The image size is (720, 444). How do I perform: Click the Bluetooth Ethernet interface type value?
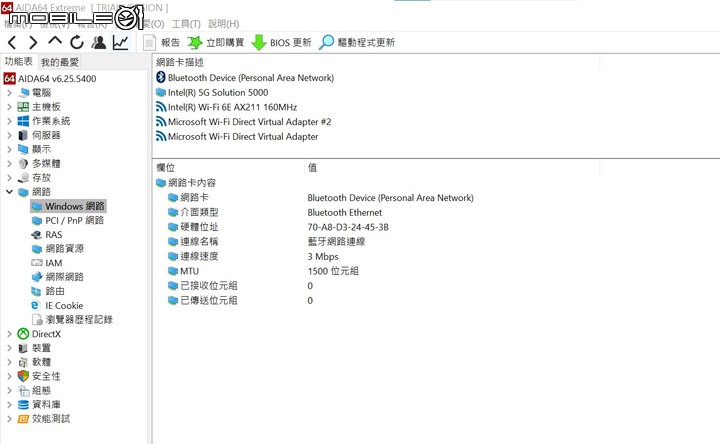pyautogui.click(x=344, y=212)
